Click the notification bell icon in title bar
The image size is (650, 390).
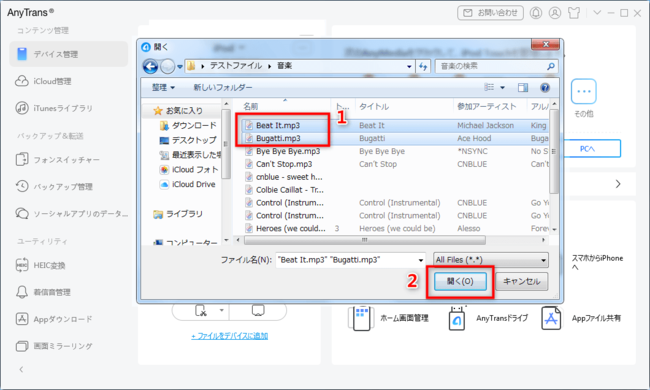point(536,13)
